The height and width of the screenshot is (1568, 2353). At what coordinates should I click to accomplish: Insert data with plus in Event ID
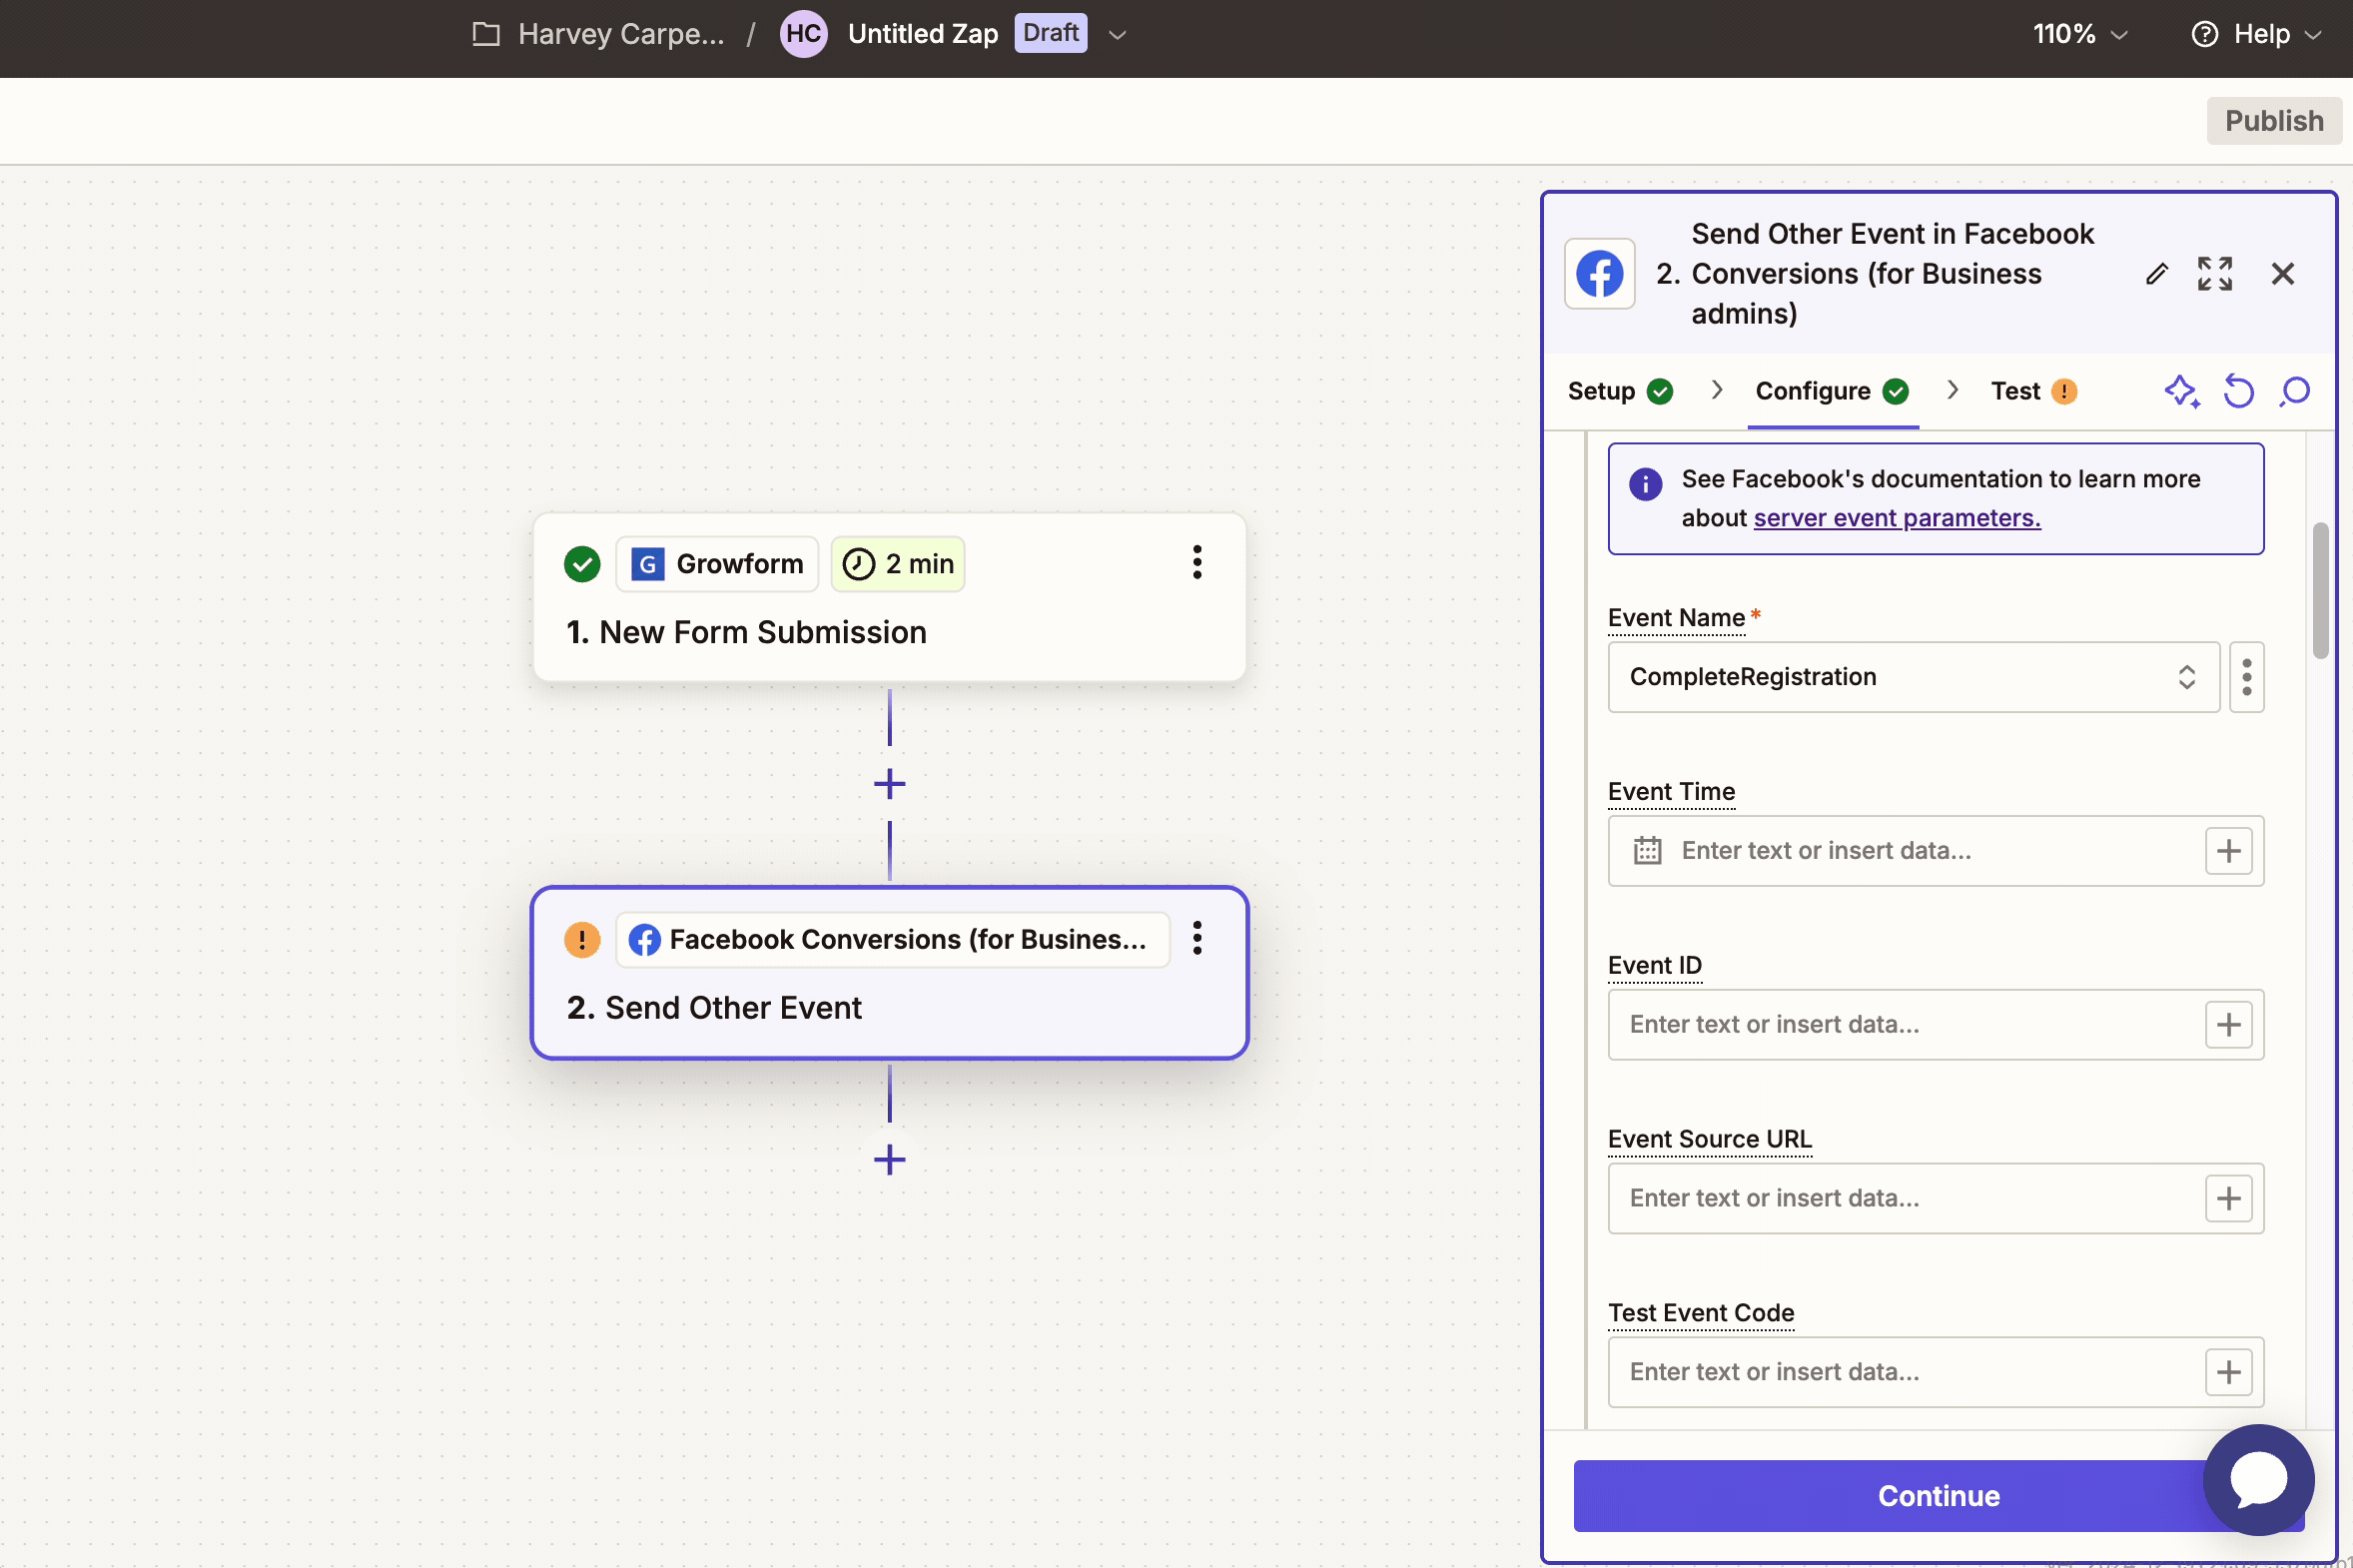[2228, 1025]
